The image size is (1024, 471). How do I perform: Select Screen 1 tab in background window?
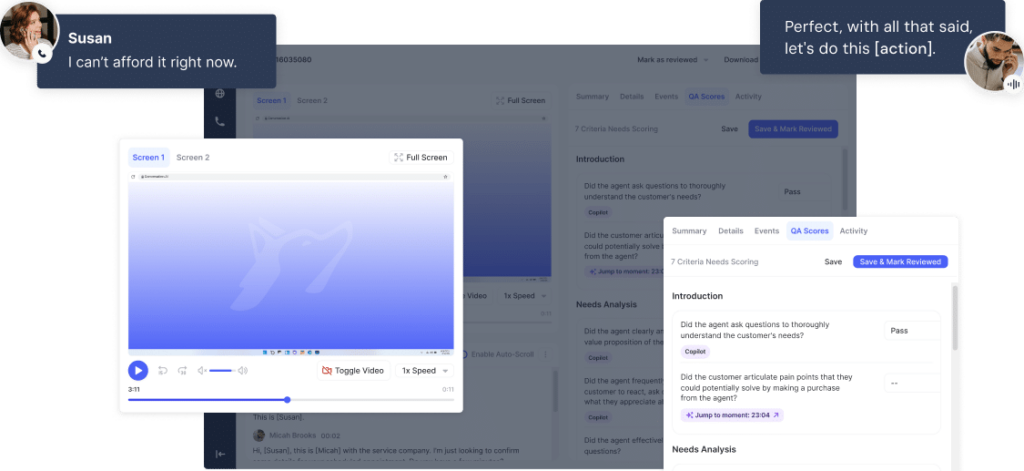(272, 101)
